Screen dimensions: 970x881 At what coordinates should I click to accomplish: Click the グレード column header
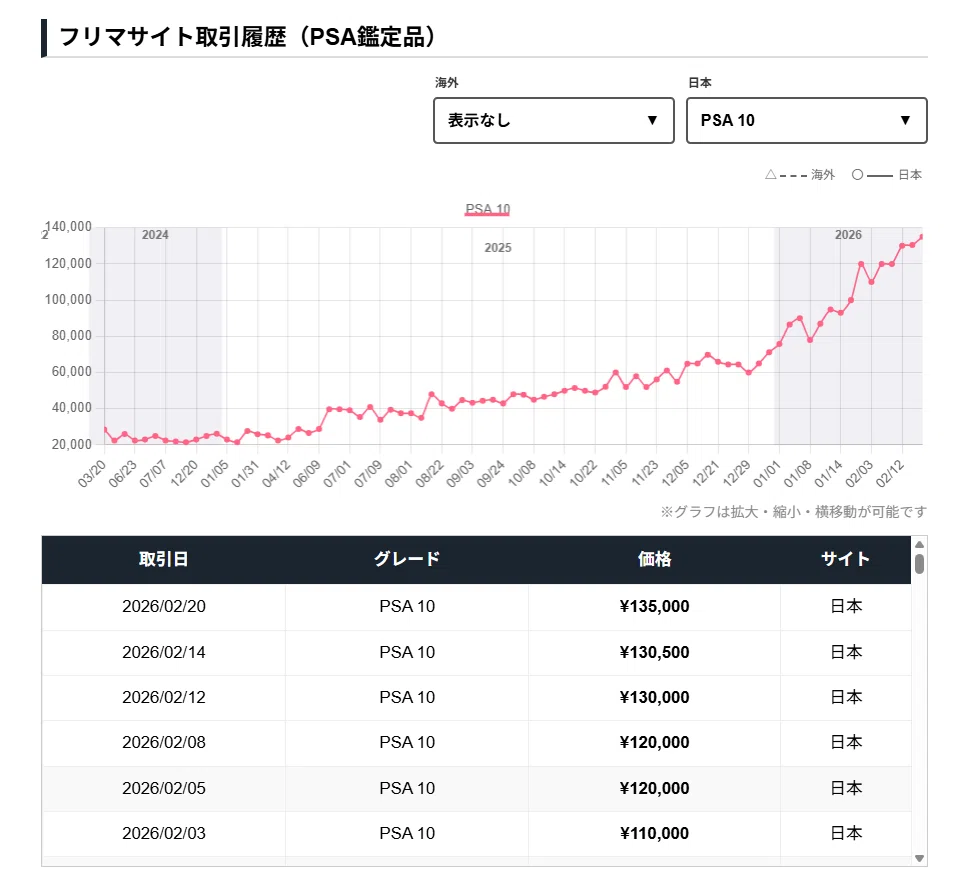(407, 559)
